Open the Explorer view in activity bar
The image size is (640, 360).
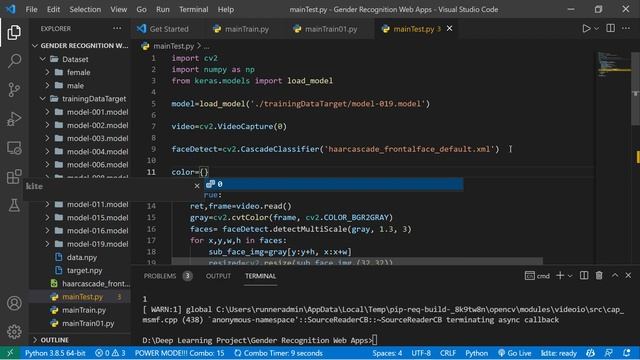click(x=14, y=32)
